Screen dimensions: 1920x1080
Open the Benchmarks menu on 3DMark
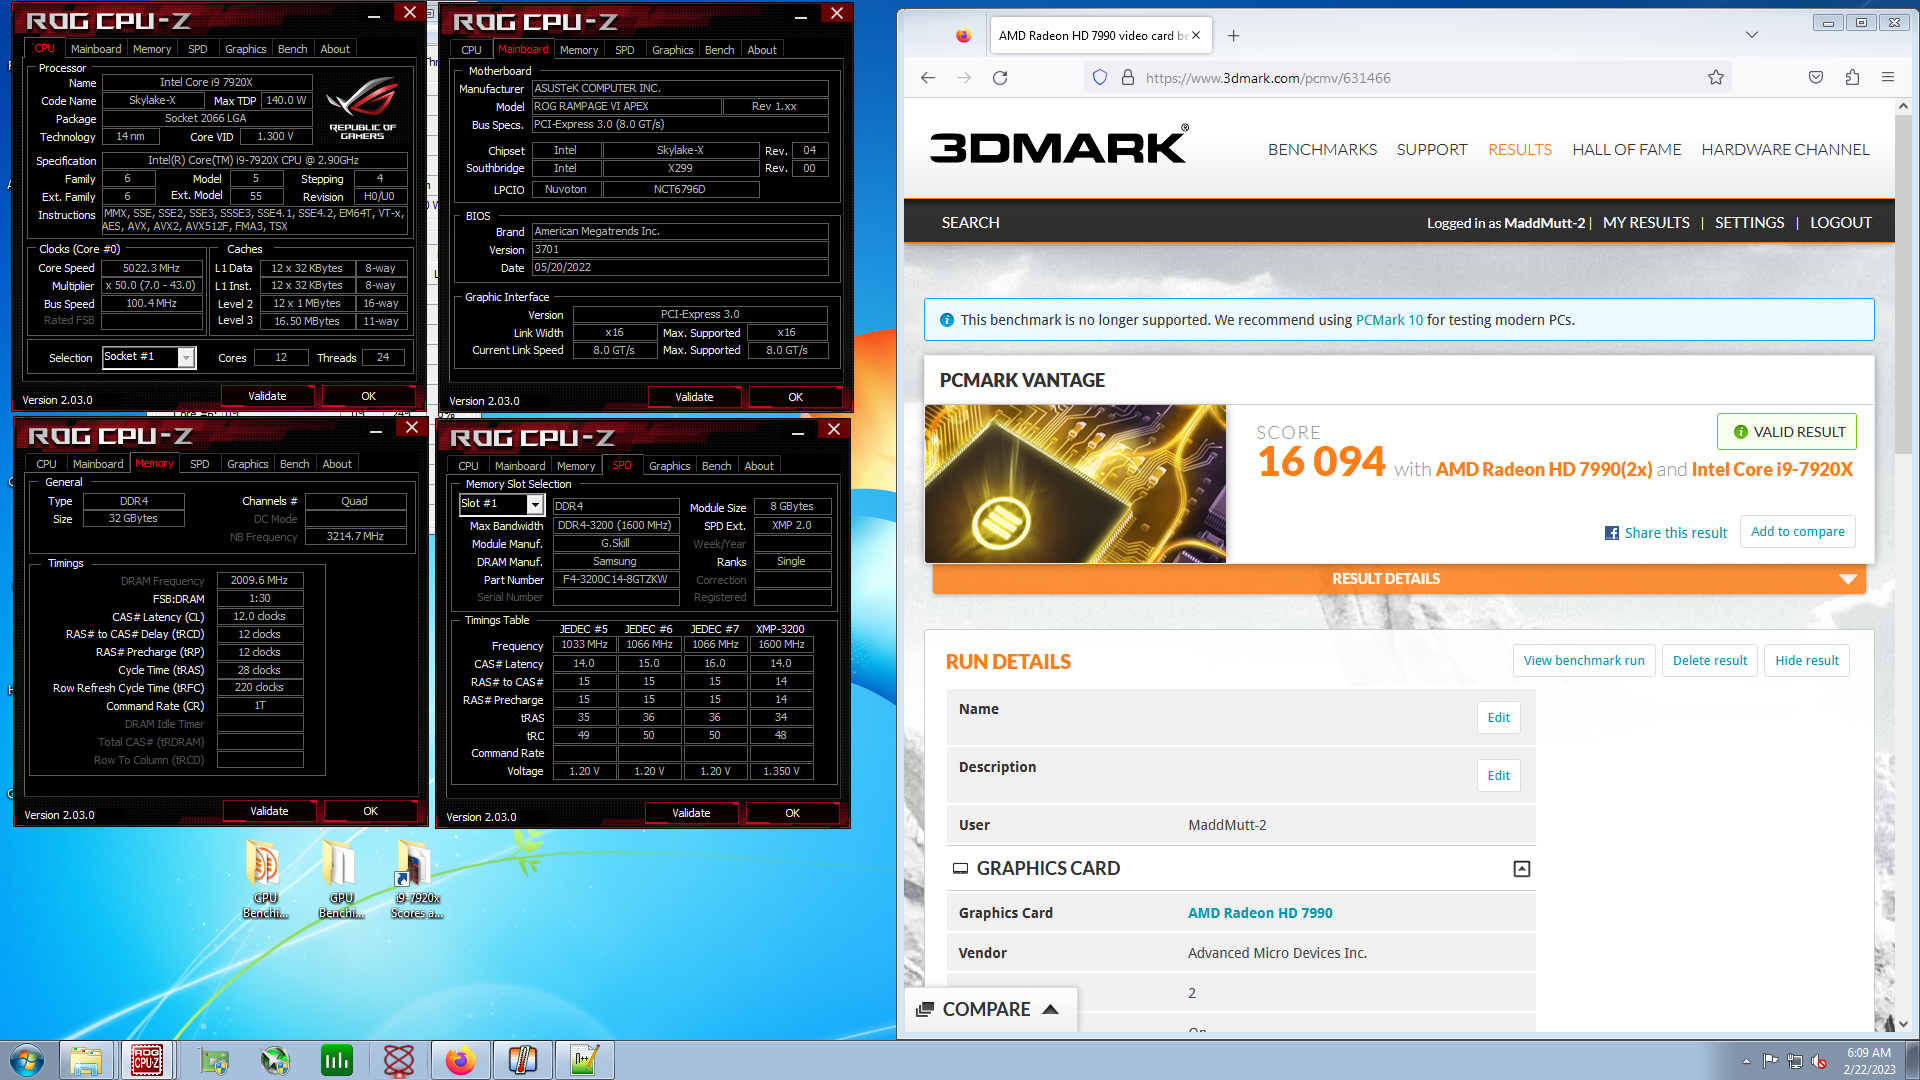click(x=1322, y=150)
